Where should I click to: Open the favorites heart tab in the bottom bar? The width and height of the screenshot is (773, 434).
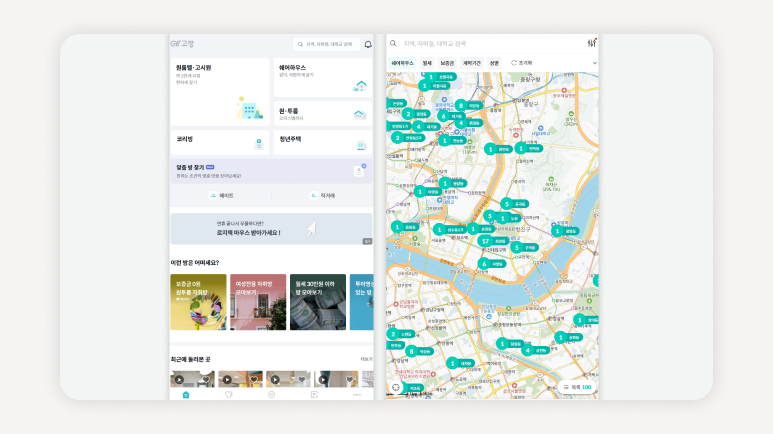[229, 395]
